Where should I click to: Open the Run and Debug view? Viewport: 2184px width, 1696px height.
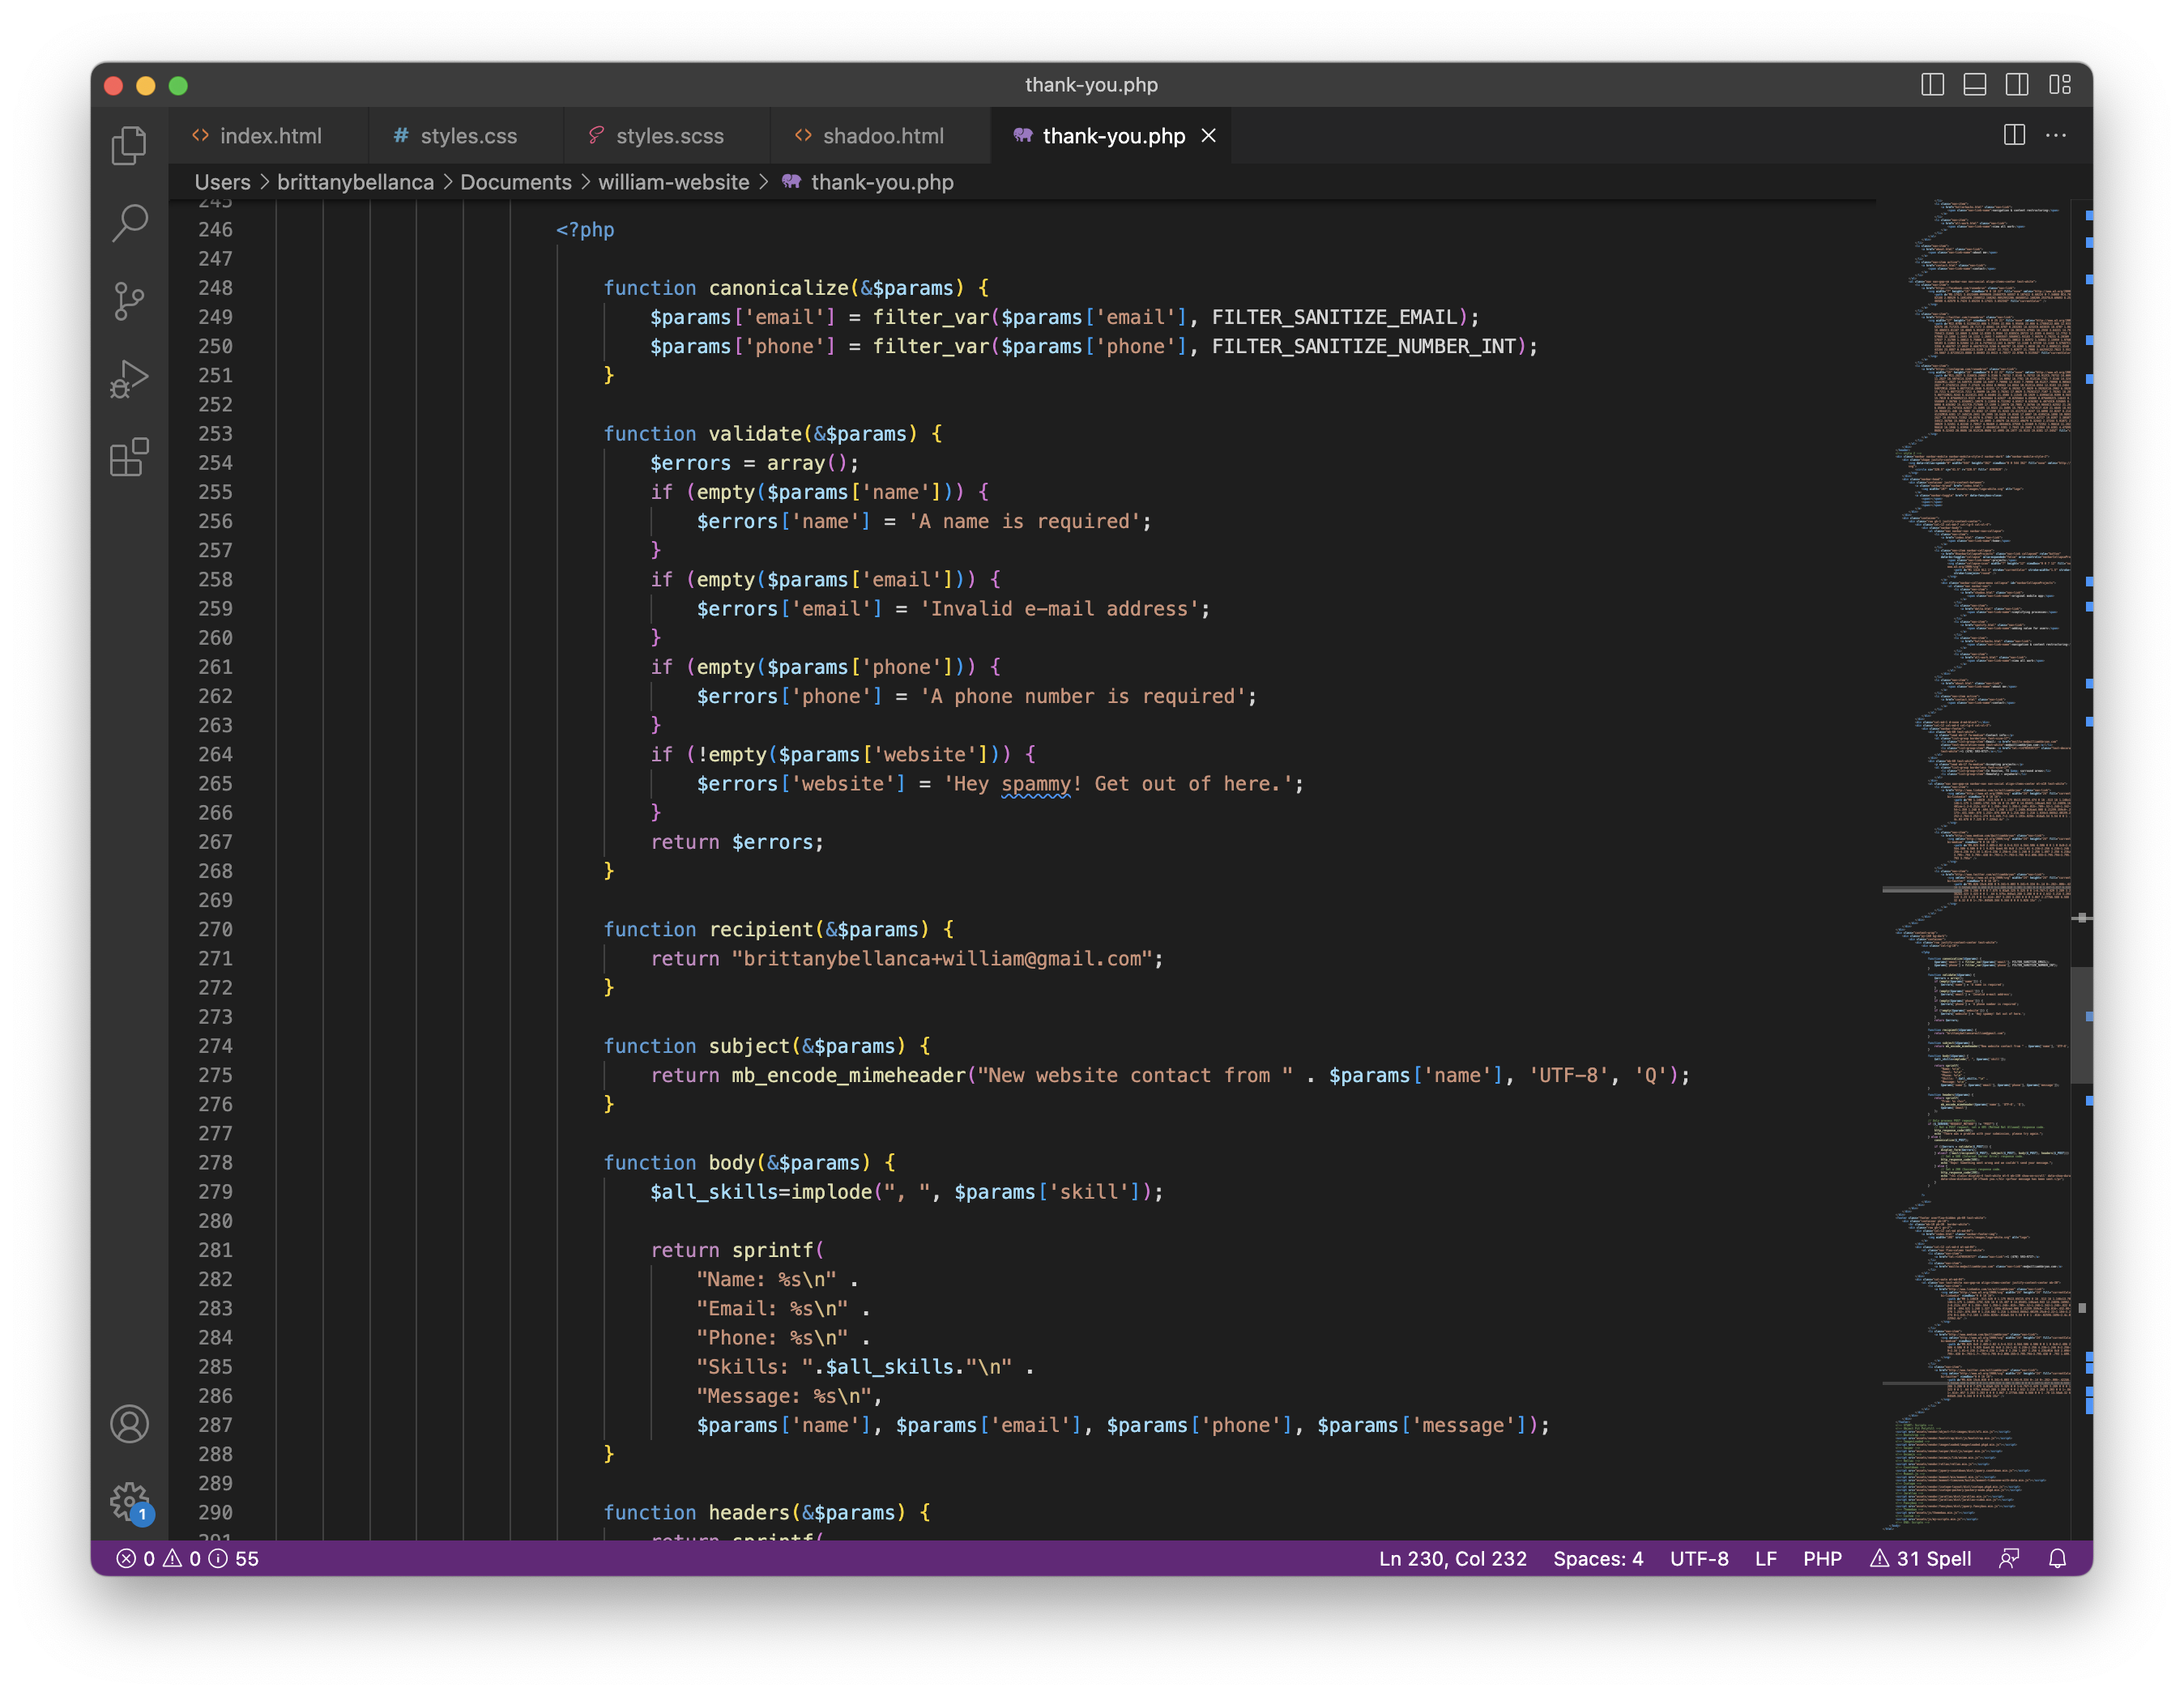129,379
